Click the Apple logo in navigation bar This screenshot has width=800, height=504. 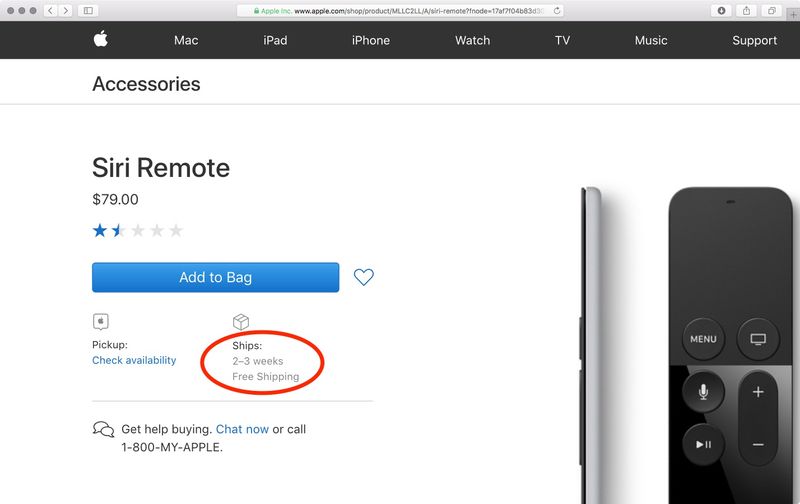[x=101, y=39]
